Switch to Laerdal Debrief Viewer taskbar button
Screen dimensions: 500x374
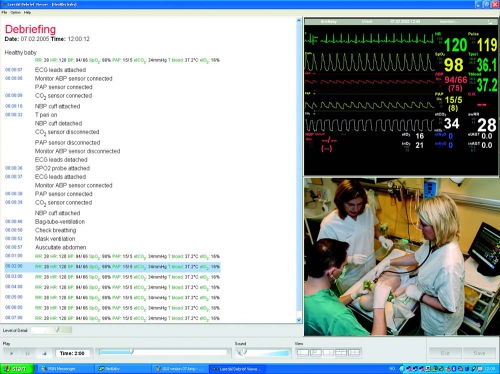point(238,369)
